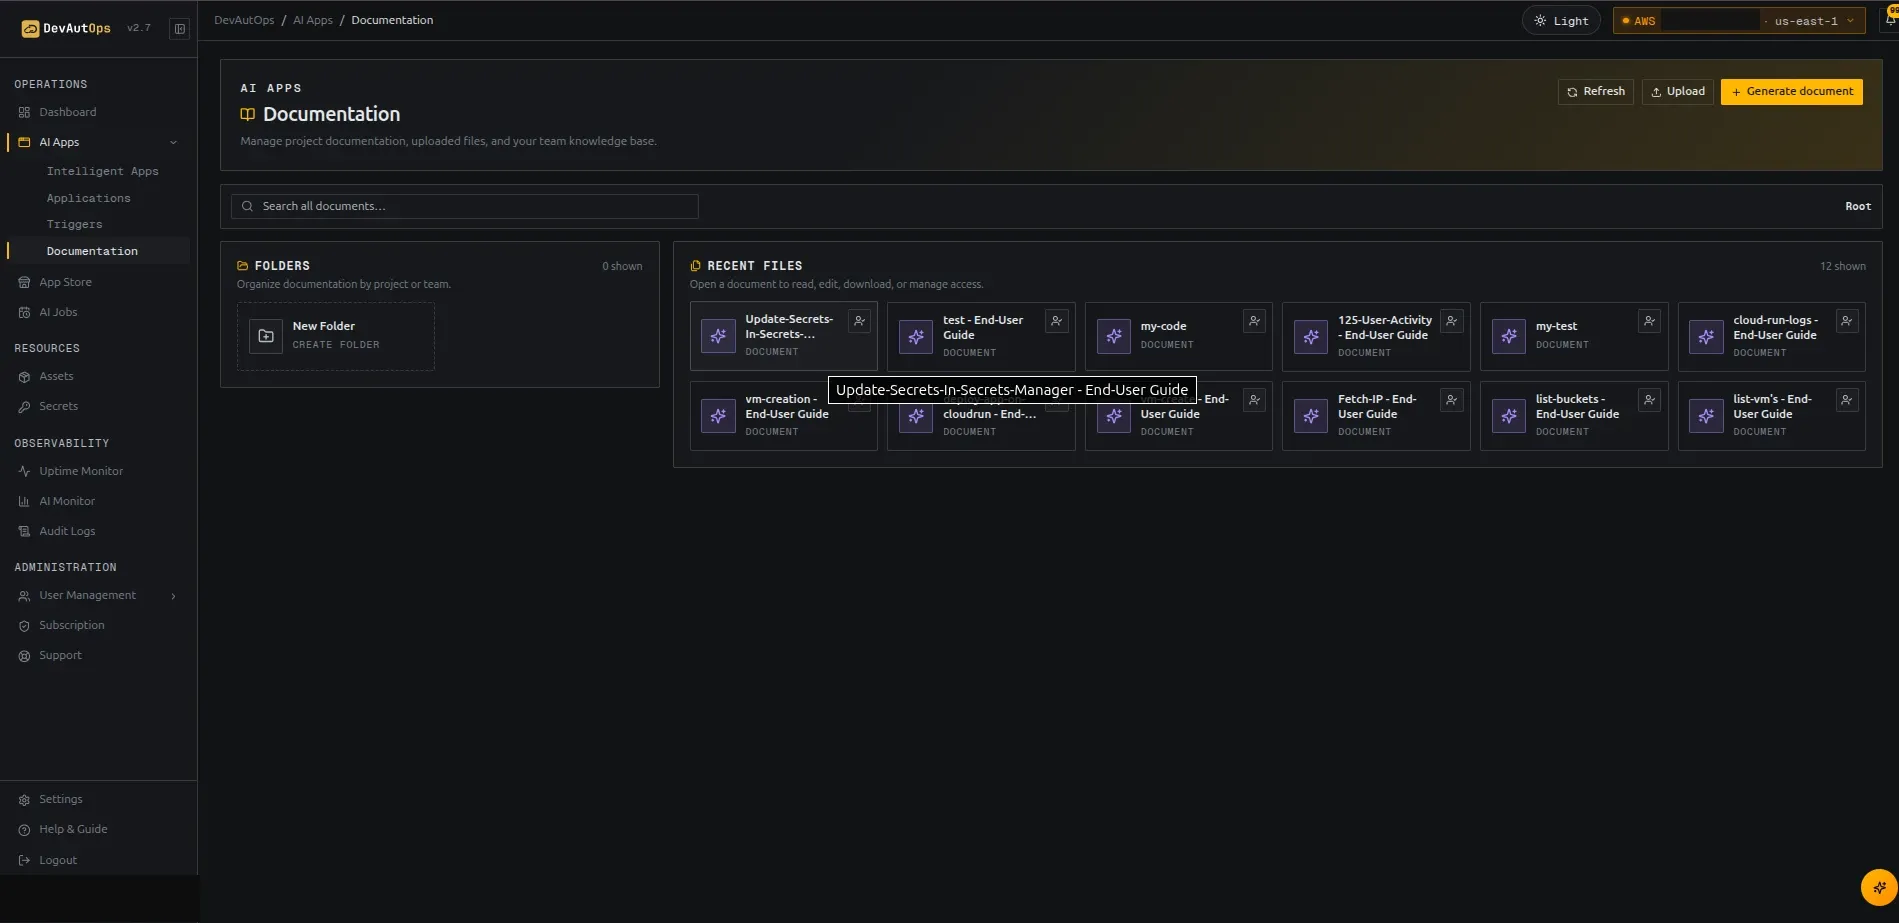Open Audit Logs in the sidebar

(x=67, y=532)
